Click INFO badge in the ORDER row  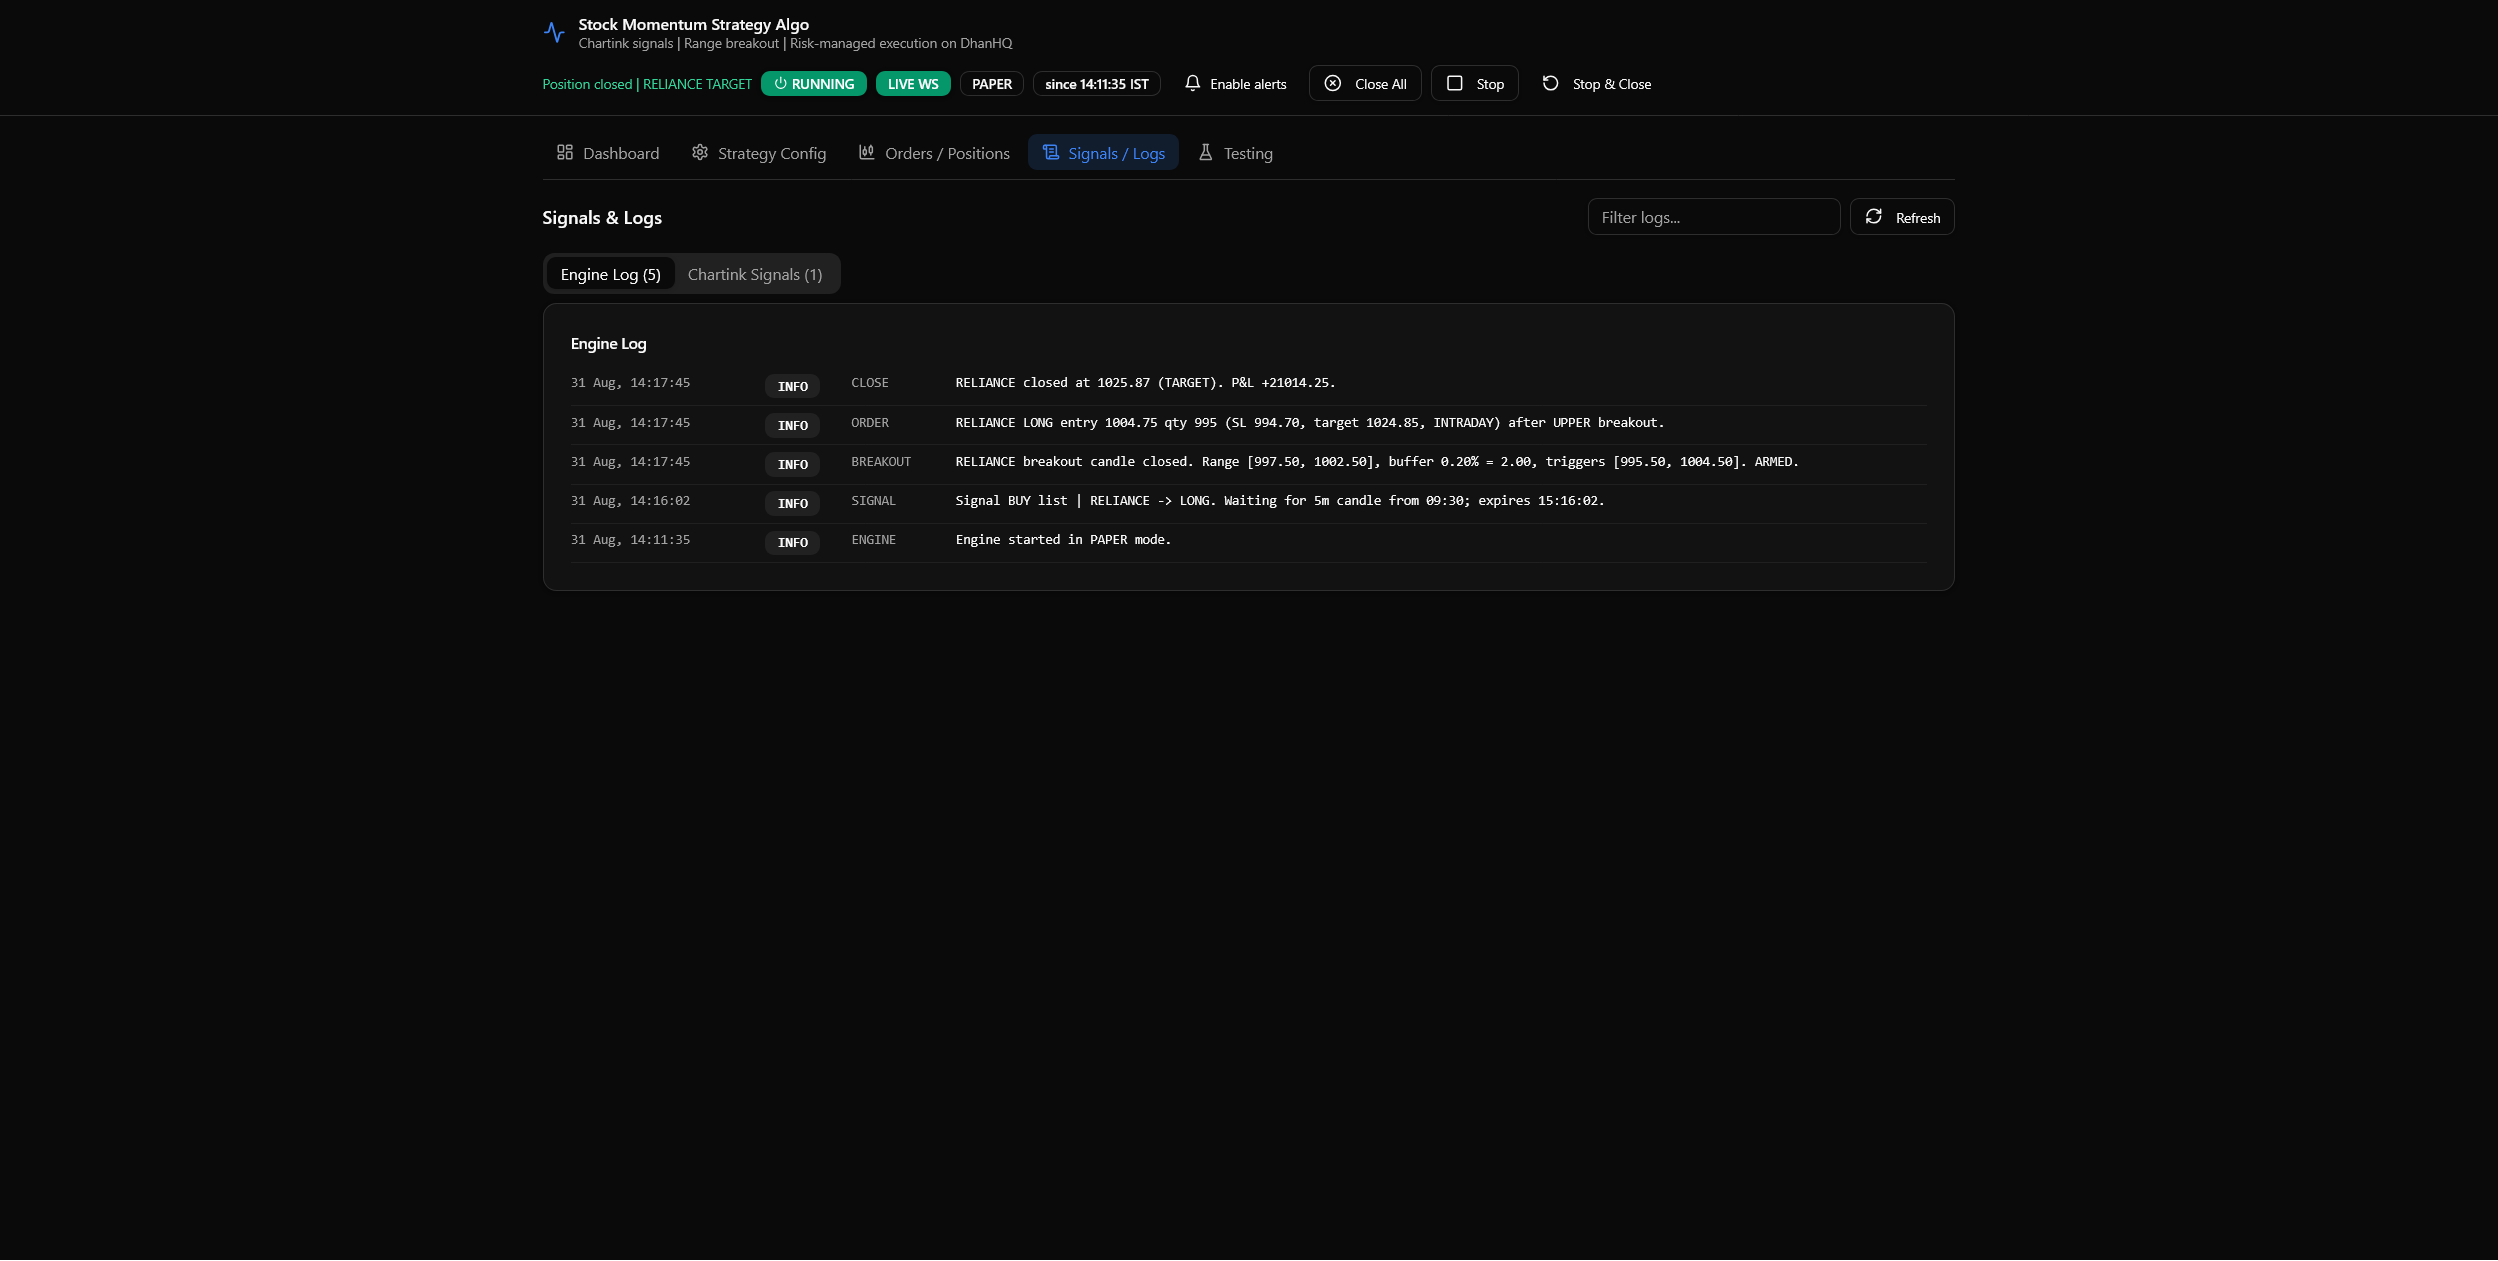(793, 425)
